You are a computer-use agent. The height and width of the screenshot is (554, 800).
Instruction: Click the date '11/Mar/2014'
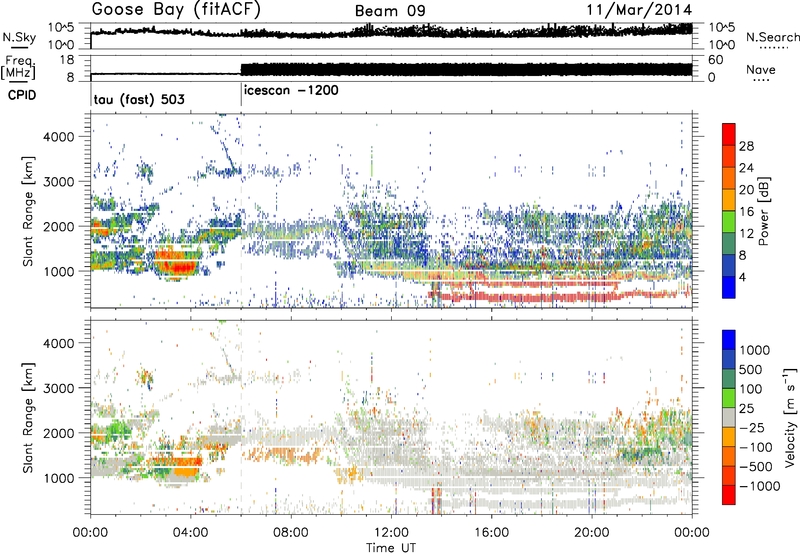(x=639, y=10)
